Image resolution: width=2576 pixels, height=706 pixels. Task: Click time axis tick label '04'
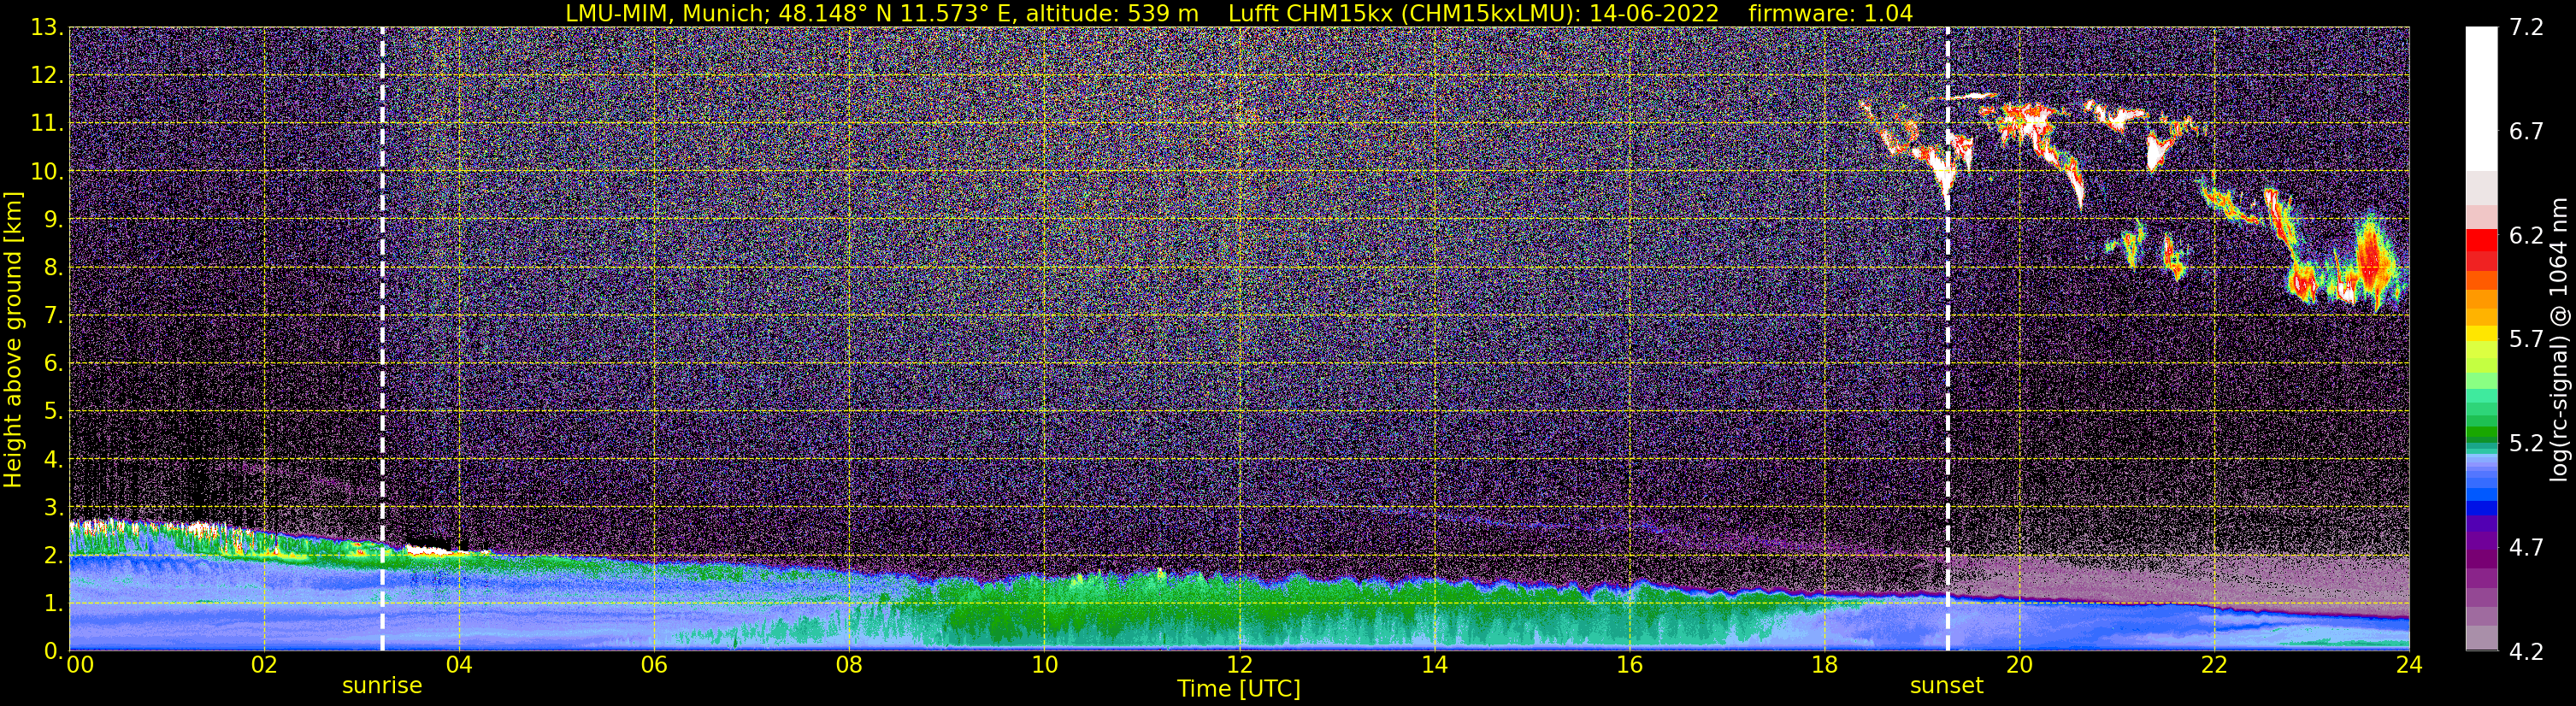tap(459, 666)
